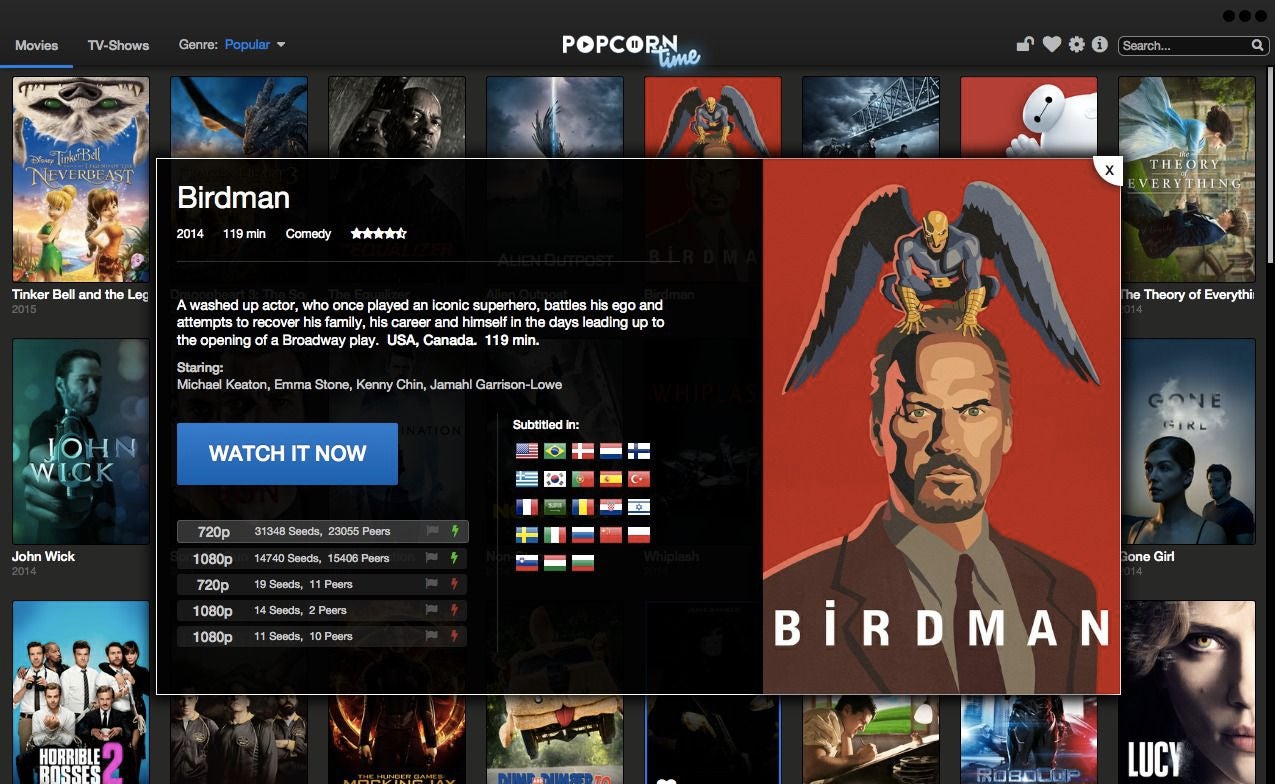Flag the 720p 19 seeds torrent
Viewport: 1275px width, 784px height.
click(432, 584)
